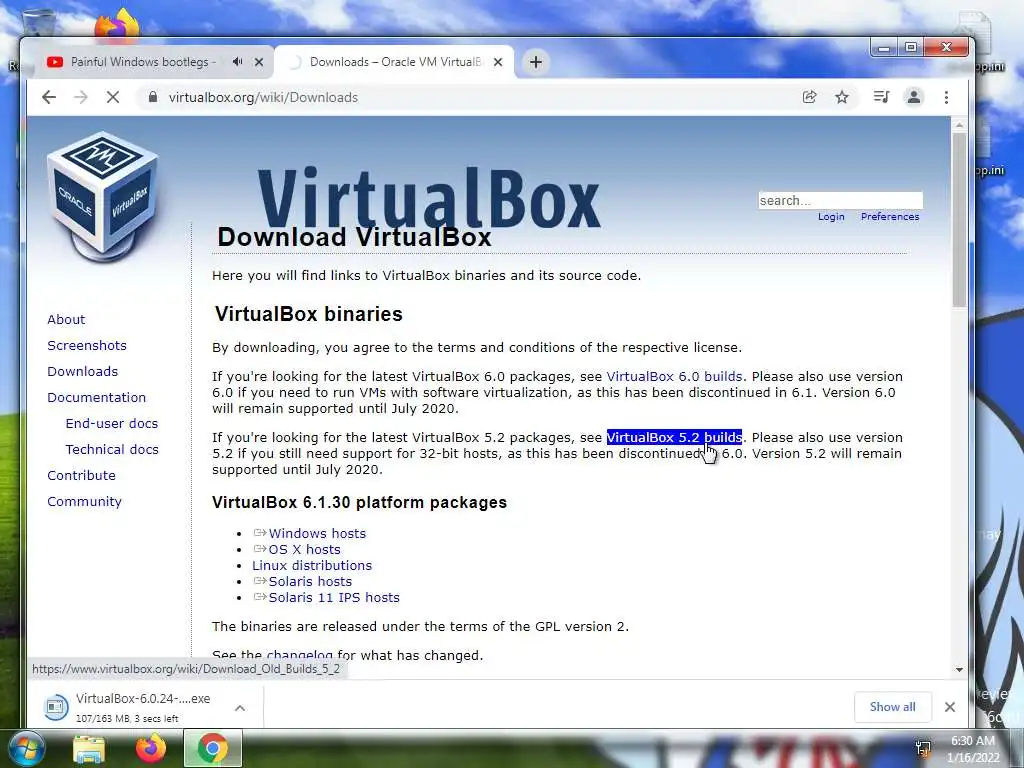Viewport: 1024px width, 768px height.
Task: Open a new tab
Action: coord(536,62)
